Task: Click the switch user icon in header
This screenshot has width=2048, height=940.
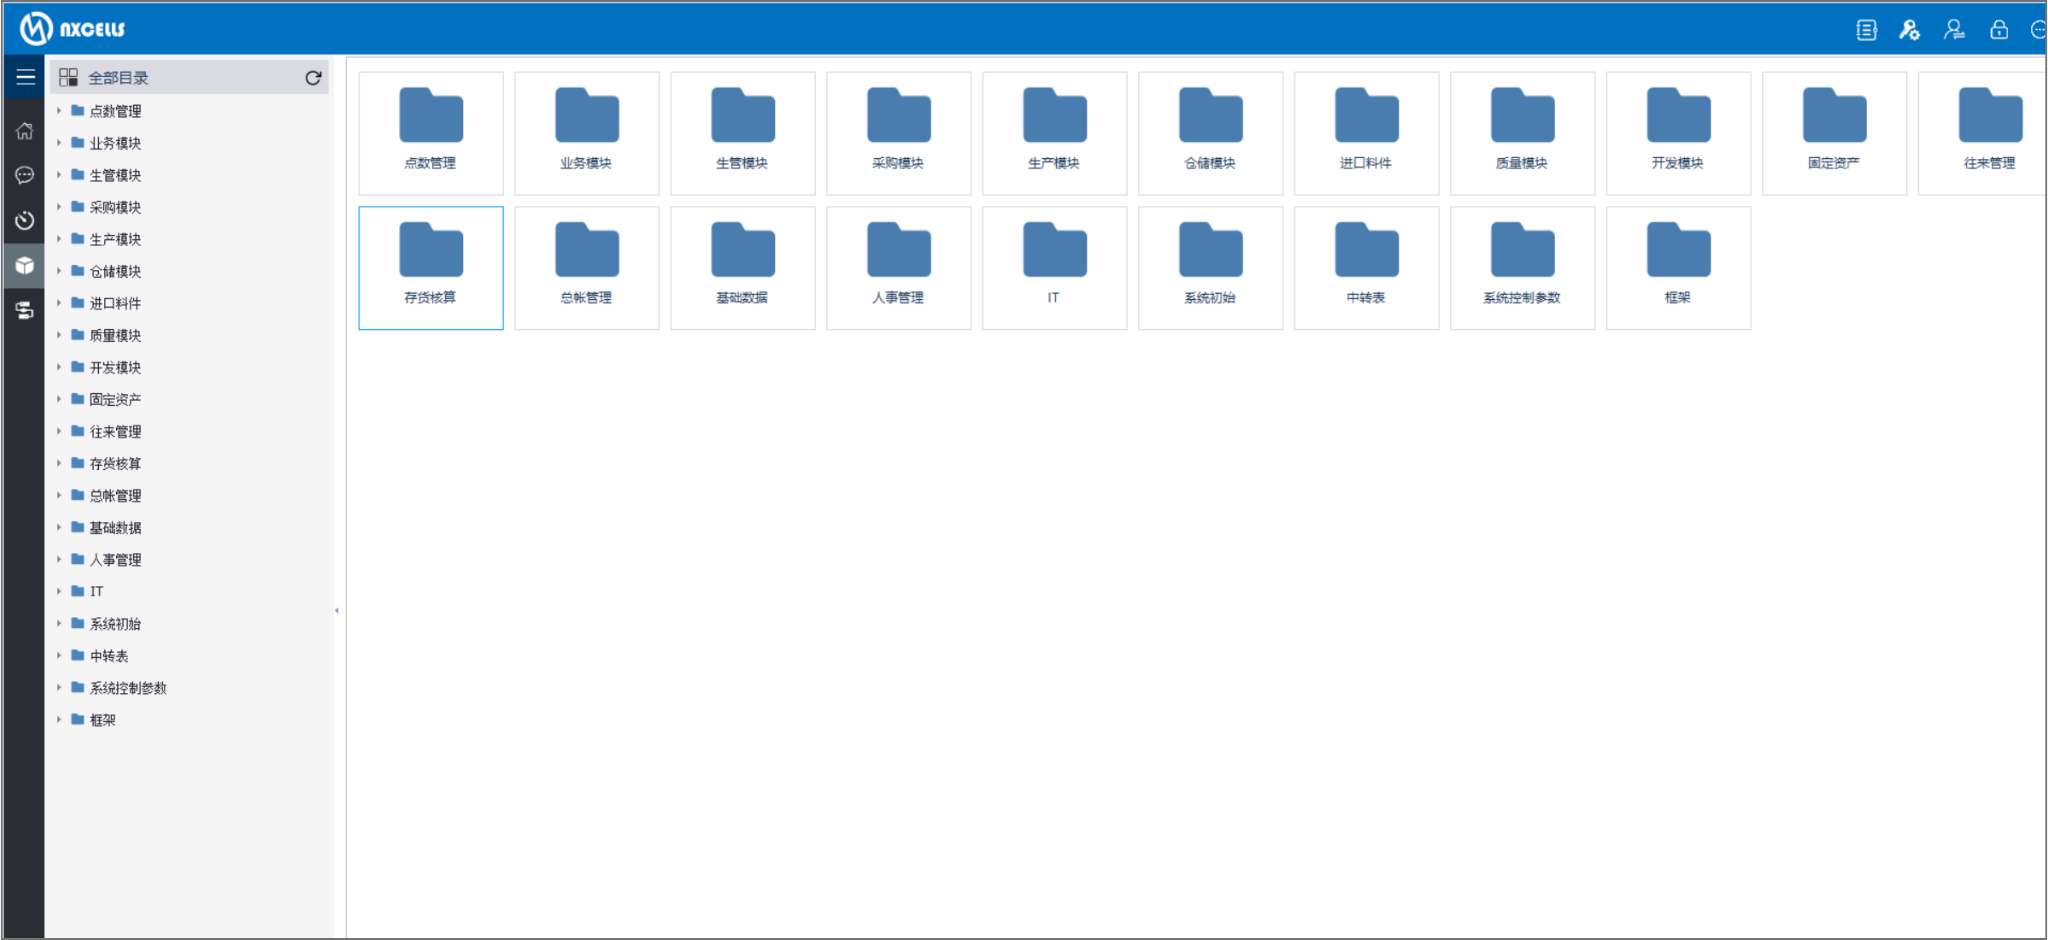Action: (1953, 30)
